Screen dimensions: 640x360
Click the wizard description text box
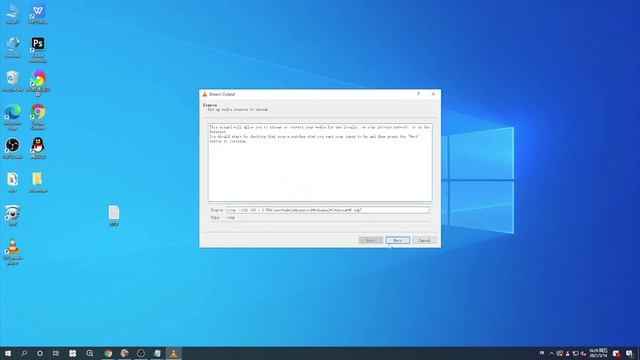[320, 162]
